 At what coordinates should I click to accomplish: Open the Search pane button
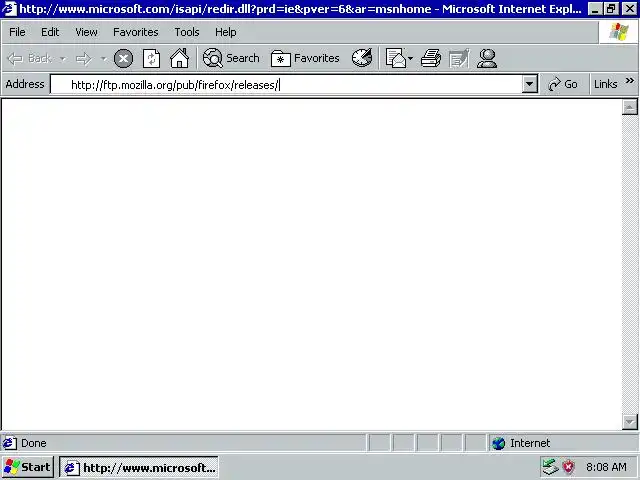pyautogui.click(x=231, y=58)
